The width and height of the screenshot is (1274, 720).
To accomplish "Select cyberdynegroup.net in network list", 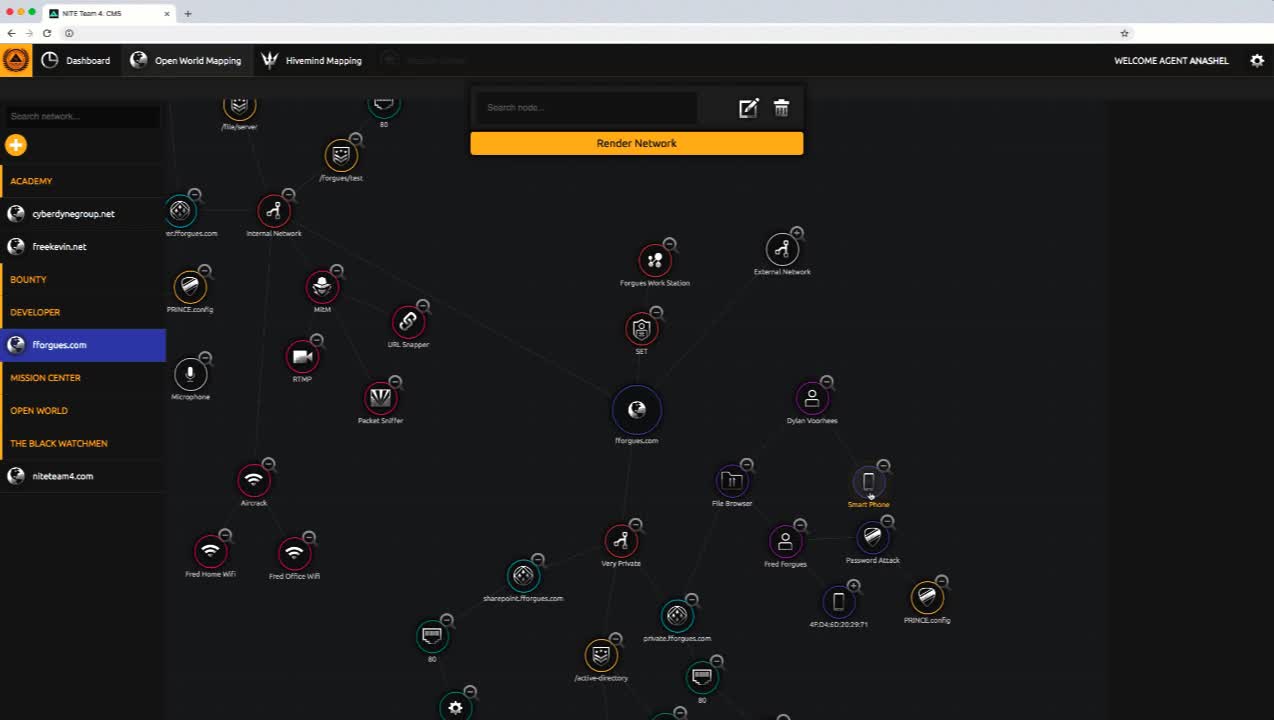I will click(73, 214).
